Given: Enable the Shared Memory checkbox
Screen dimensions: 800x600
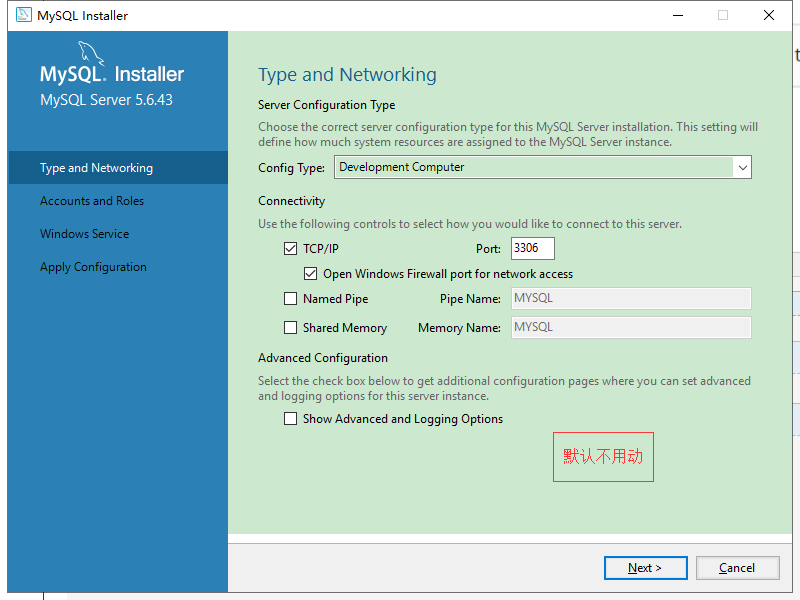Looking at the screenshot, I should (x=290, y=328).
